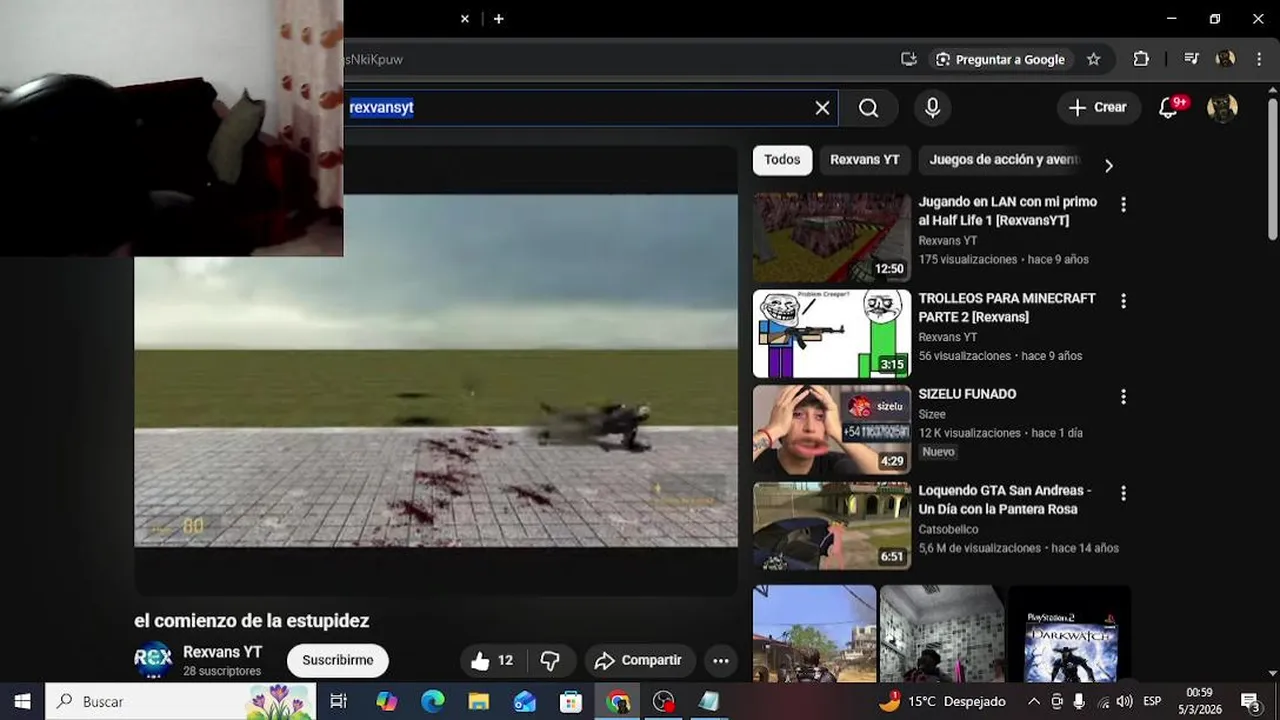1280x720 pixels.
Task: Open Outlook from the taskbar
Action: (x=525, y=701)
